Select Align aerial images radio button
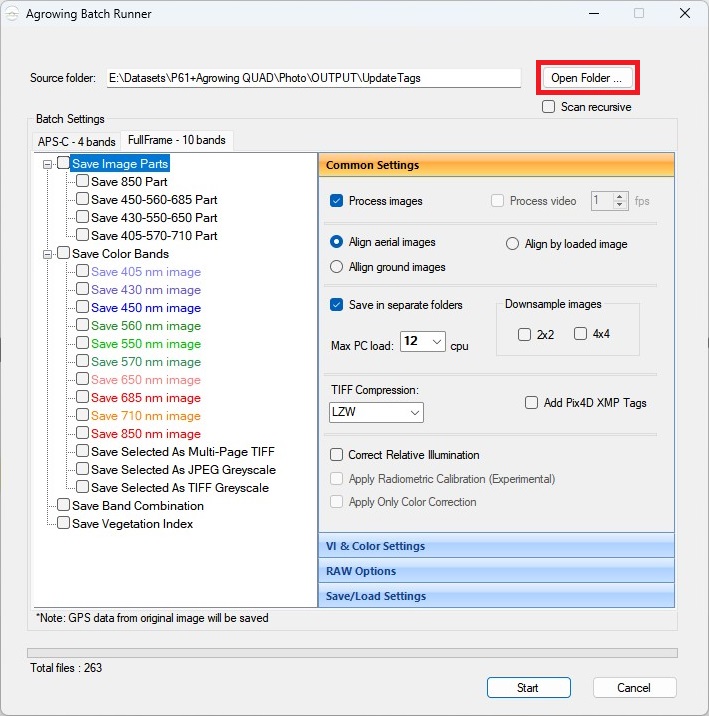709x716 pixels. tap(336, 242)
